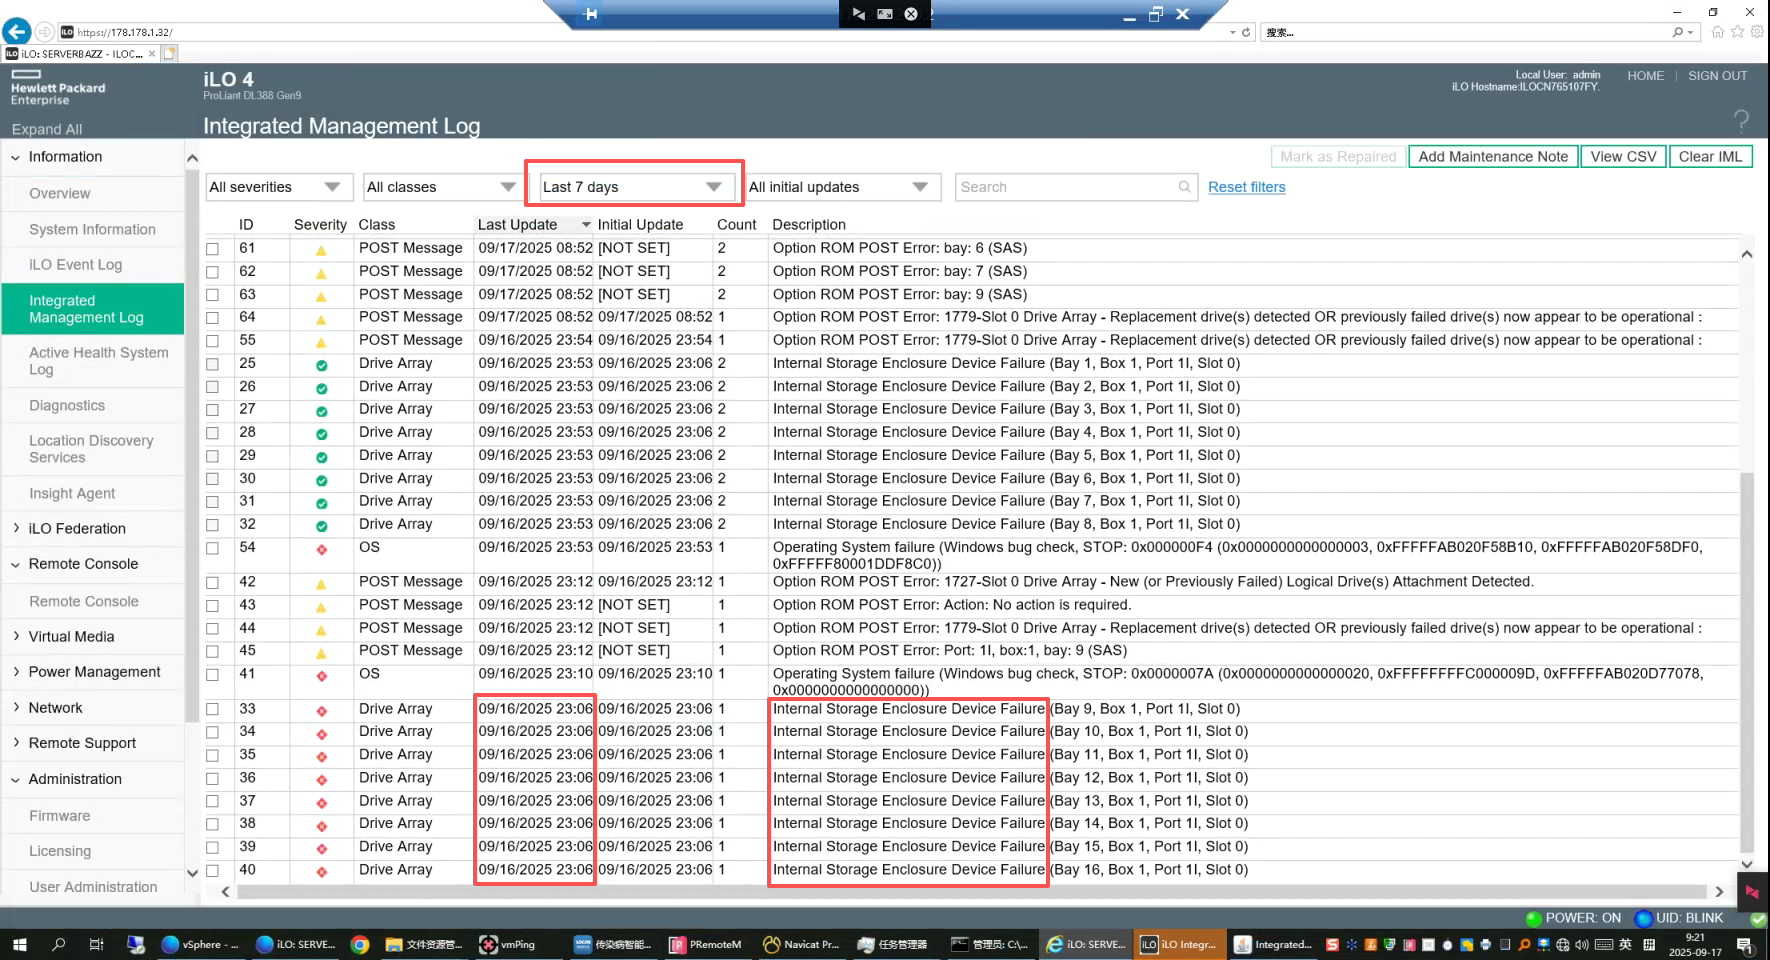Check the checkbox for event ID 61
The height and width of the screenshot is (960, 1770).
tap(213, 249)
